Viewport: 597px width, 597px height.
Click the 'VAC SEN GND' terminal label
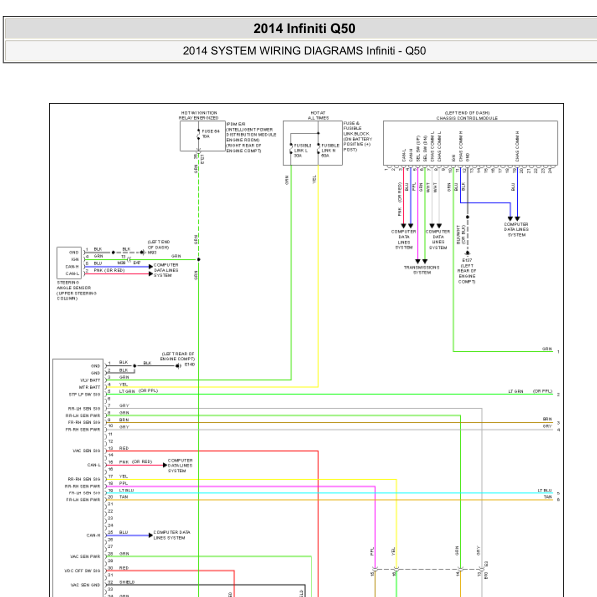85,585
